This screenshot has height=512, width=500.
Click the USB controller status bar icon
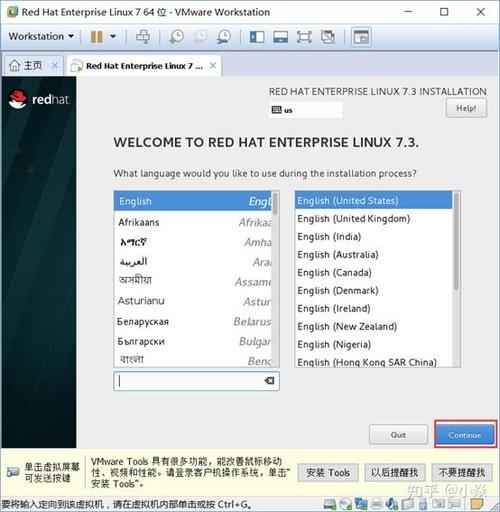[423, 504]
